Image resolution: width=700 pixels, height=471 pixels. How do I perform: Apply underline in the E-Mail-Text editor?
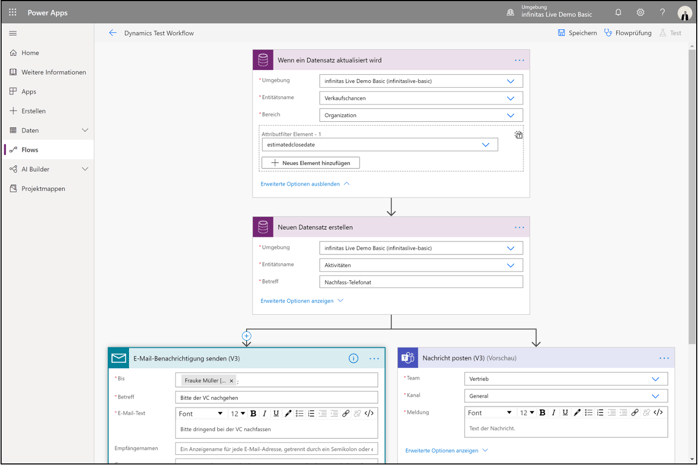coord(276,414)
